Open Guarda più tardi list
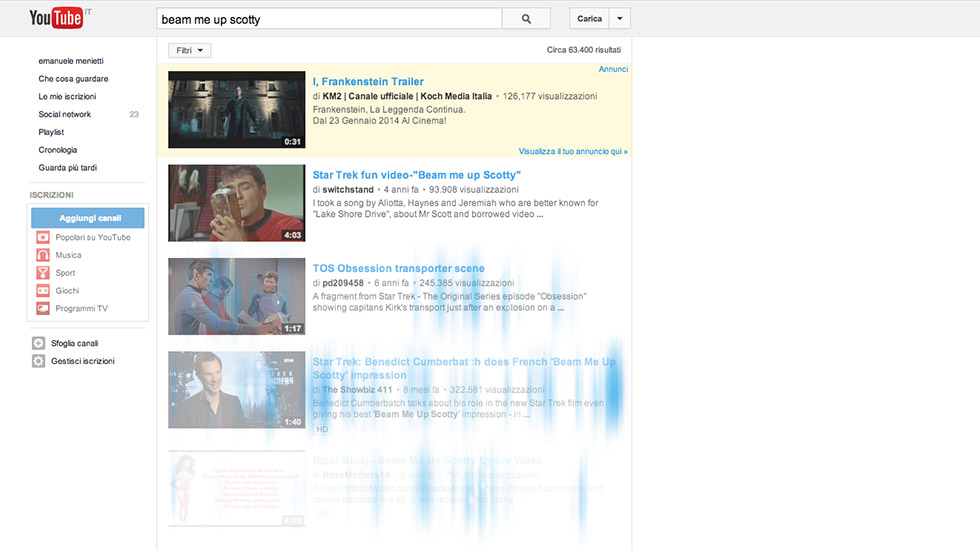The height and width of the screenshot is (550, 980). (68, 168)
